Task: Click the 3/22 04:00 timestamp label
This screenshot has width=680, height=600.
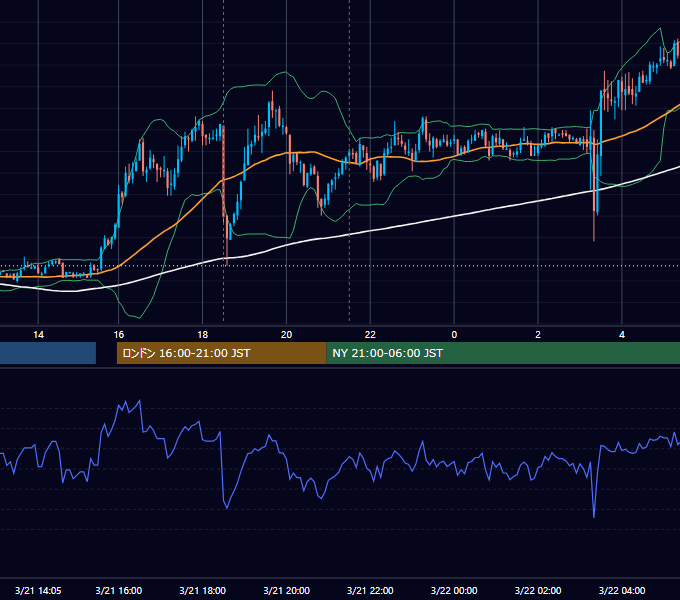Action: (622, 590)
